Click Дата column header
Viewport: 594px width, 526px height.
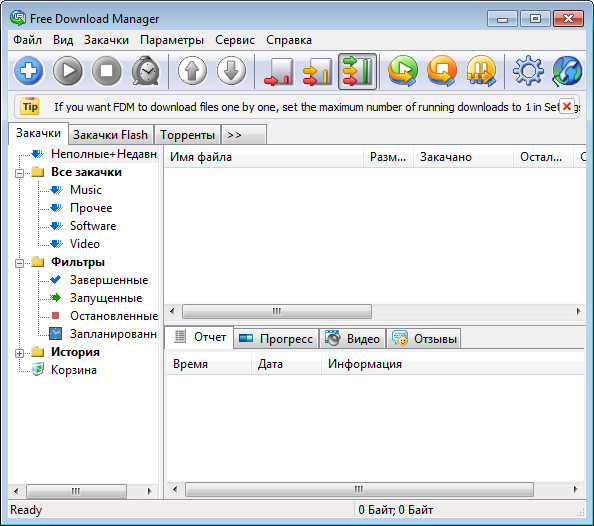pyautogui.click(x=287, y=364)
